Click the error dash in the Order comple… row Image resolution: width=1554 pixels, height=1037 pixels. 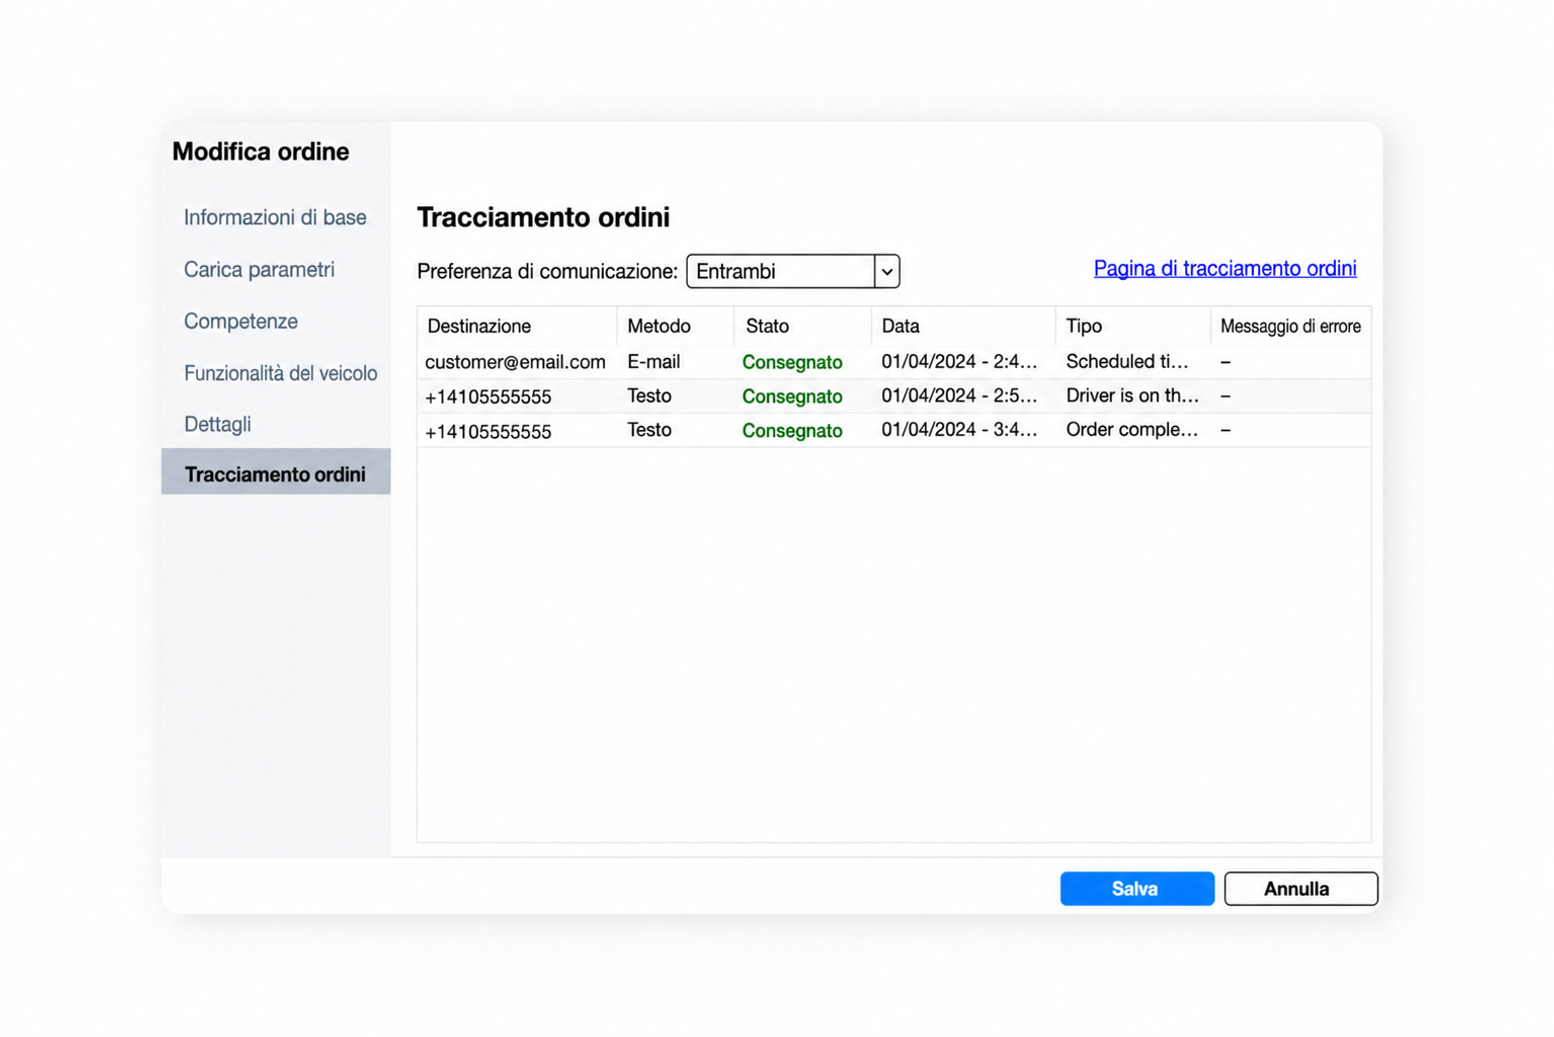click(1225, 430)
